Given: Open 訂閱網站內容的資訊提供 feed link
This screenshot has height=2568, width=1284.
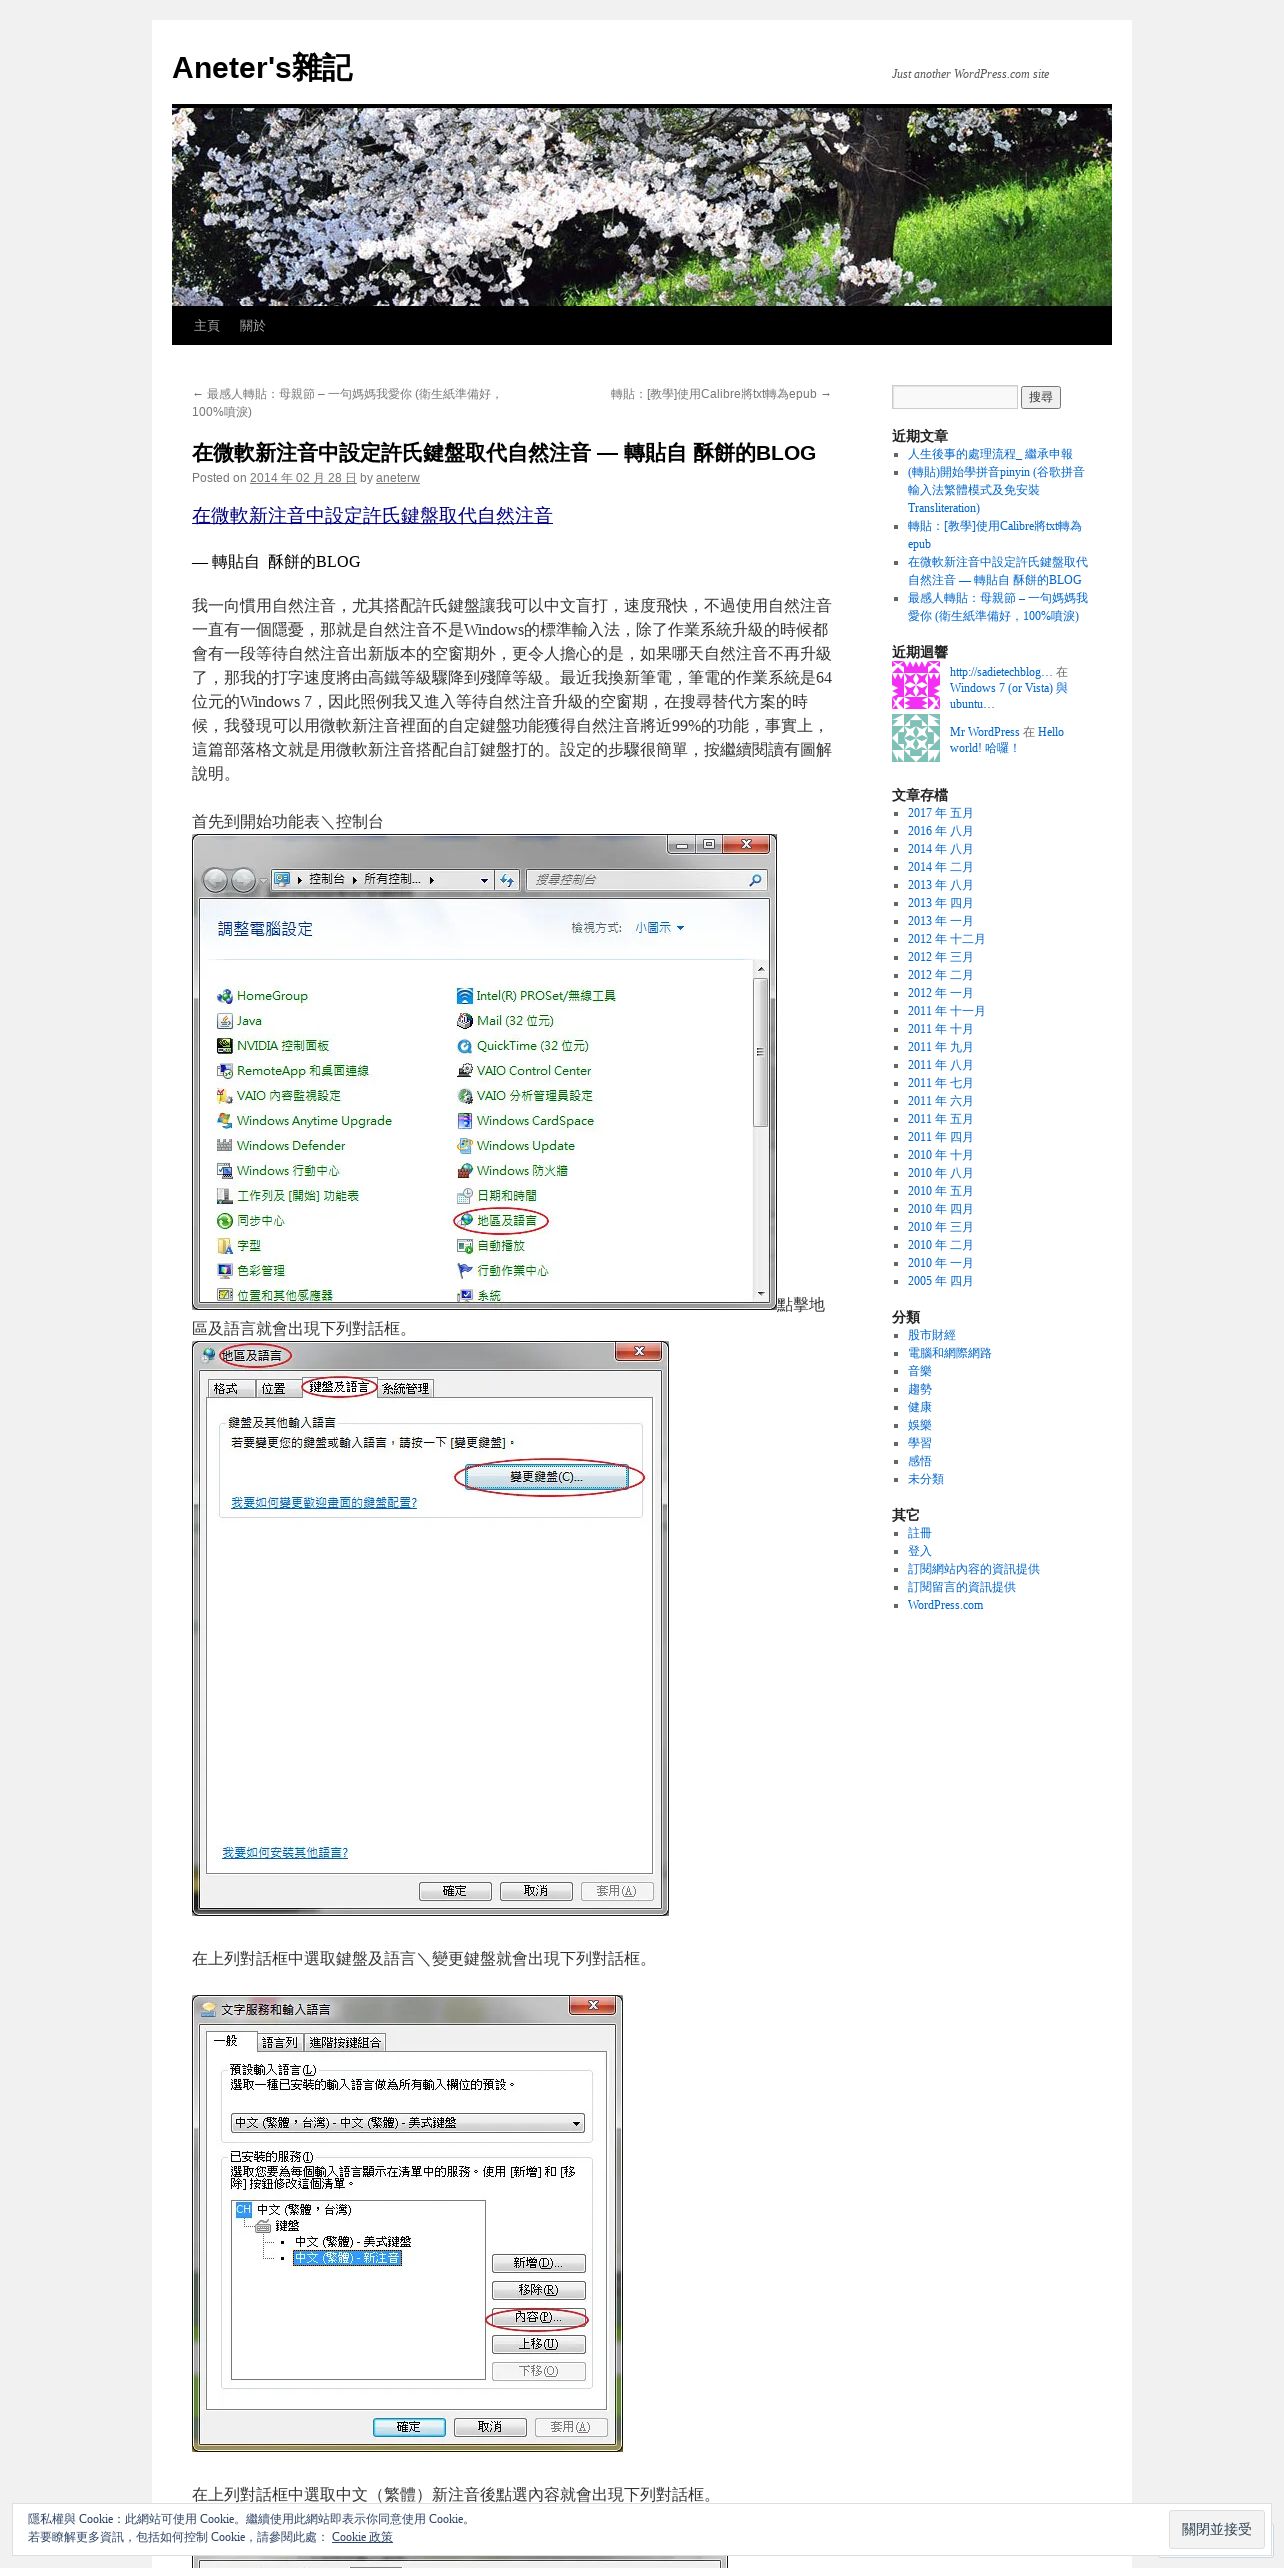Looking at the screenshot, I should pyautogui.click(x=973, y=1569).
